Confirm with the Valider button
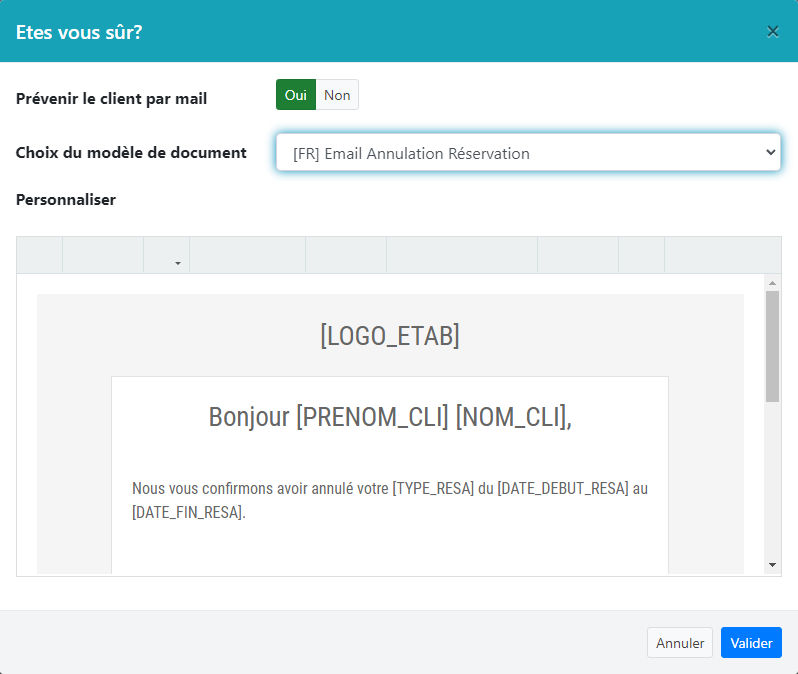The image size is (798, 674). pyautogui.click(x=751, y=643)
